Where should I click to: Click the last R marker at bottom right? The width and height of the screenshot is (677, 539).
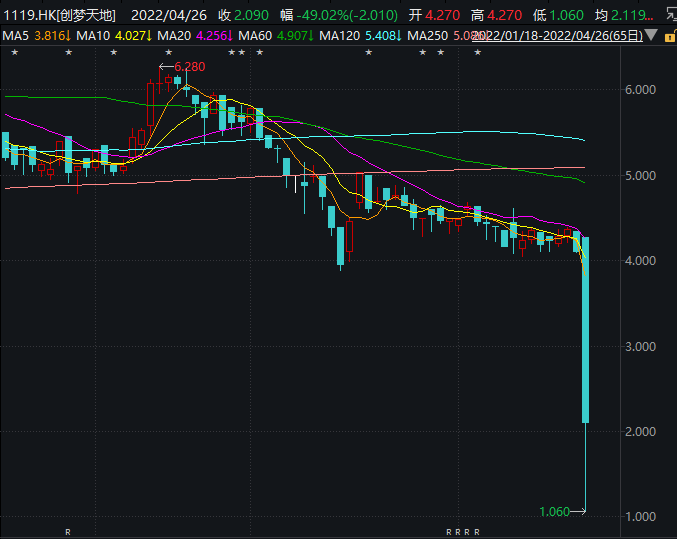click(477, 532)
